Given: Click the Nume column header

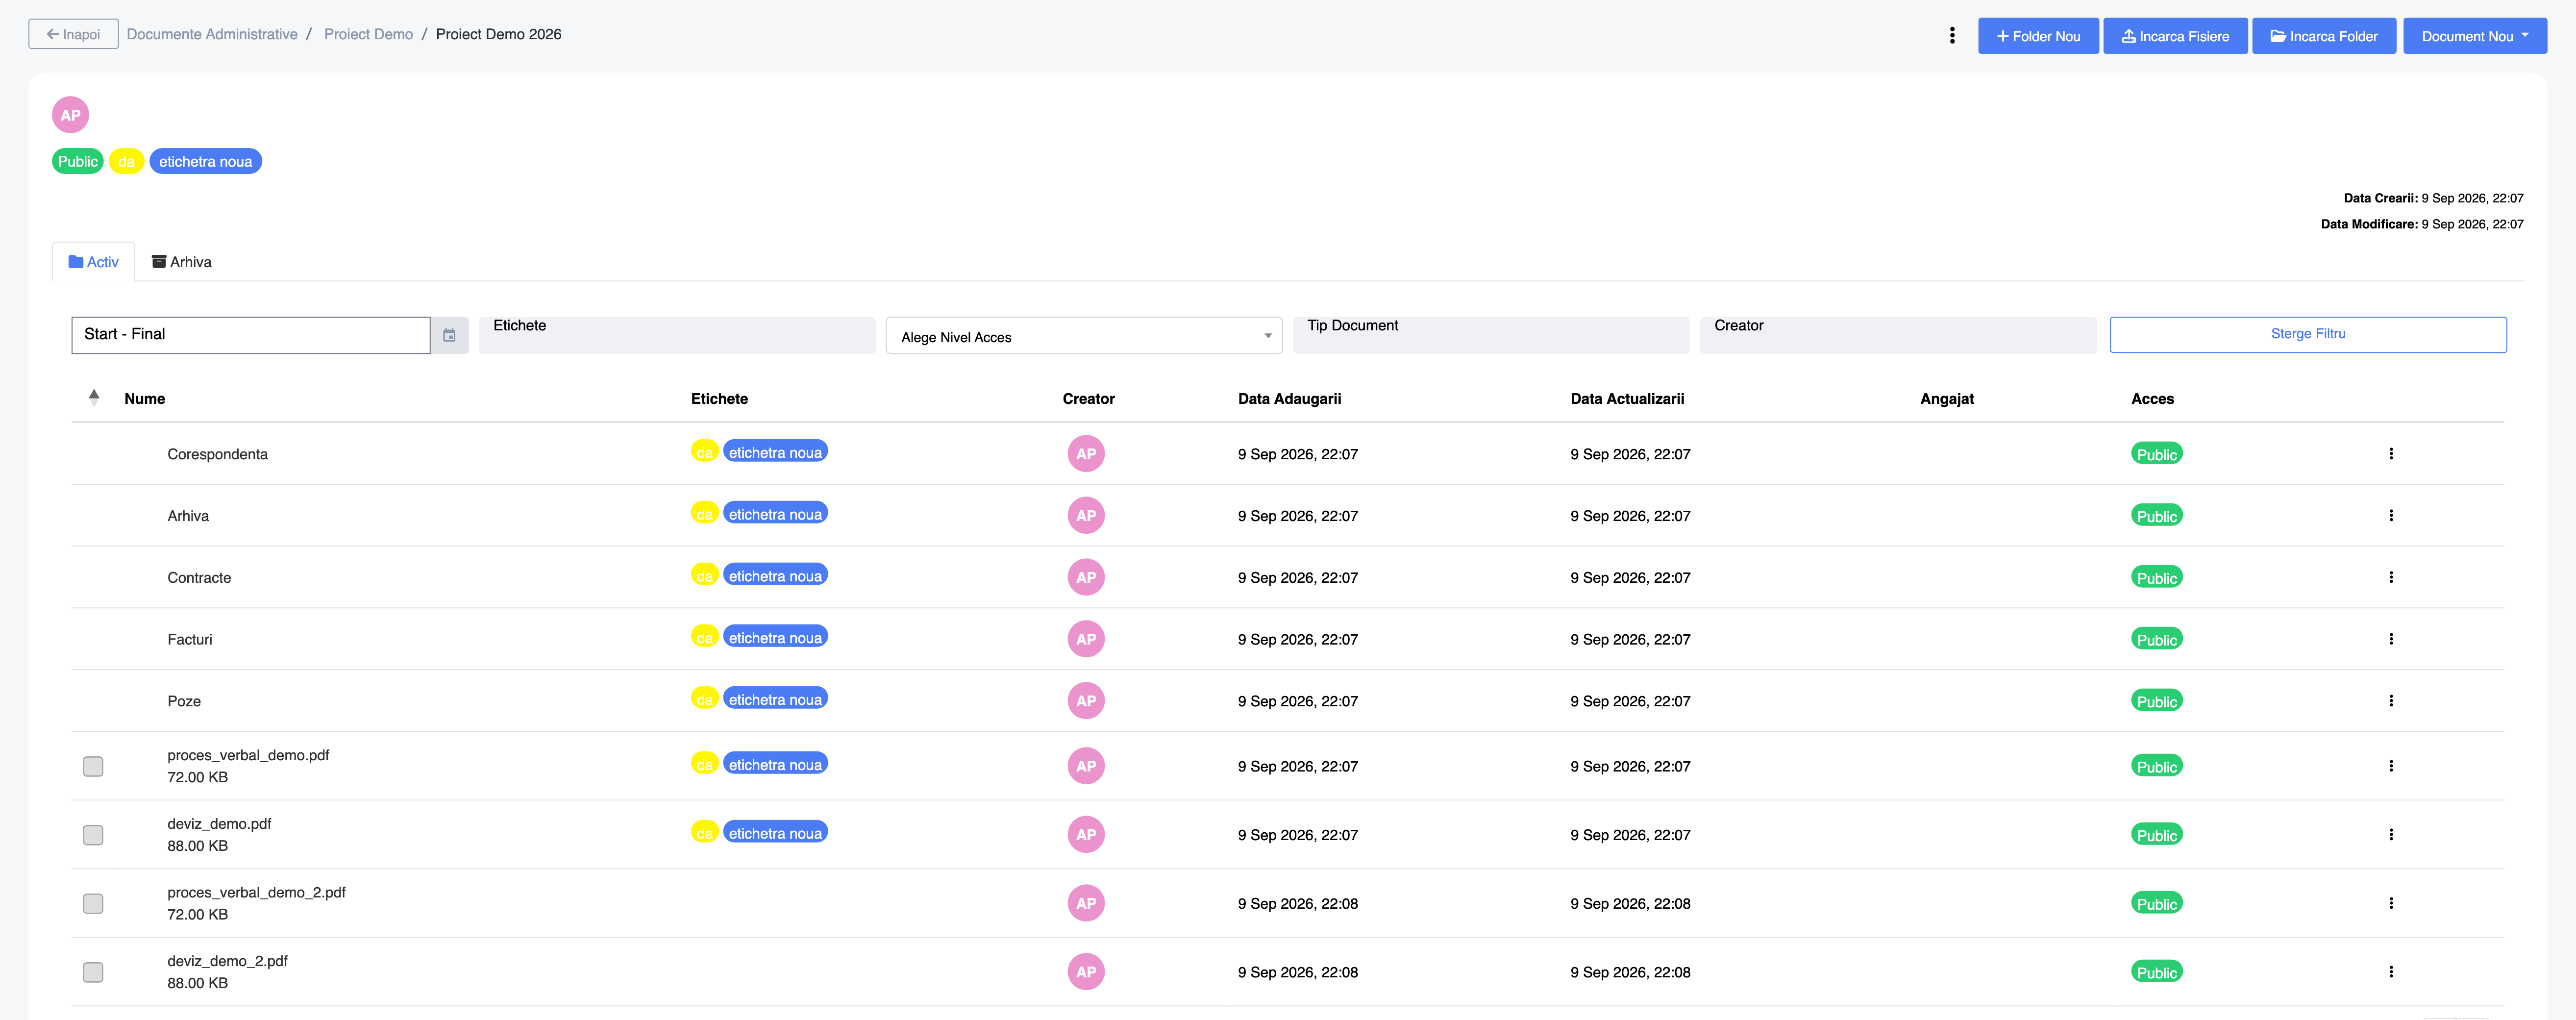Looking at the screenshot, I should (x=145, y=399).
